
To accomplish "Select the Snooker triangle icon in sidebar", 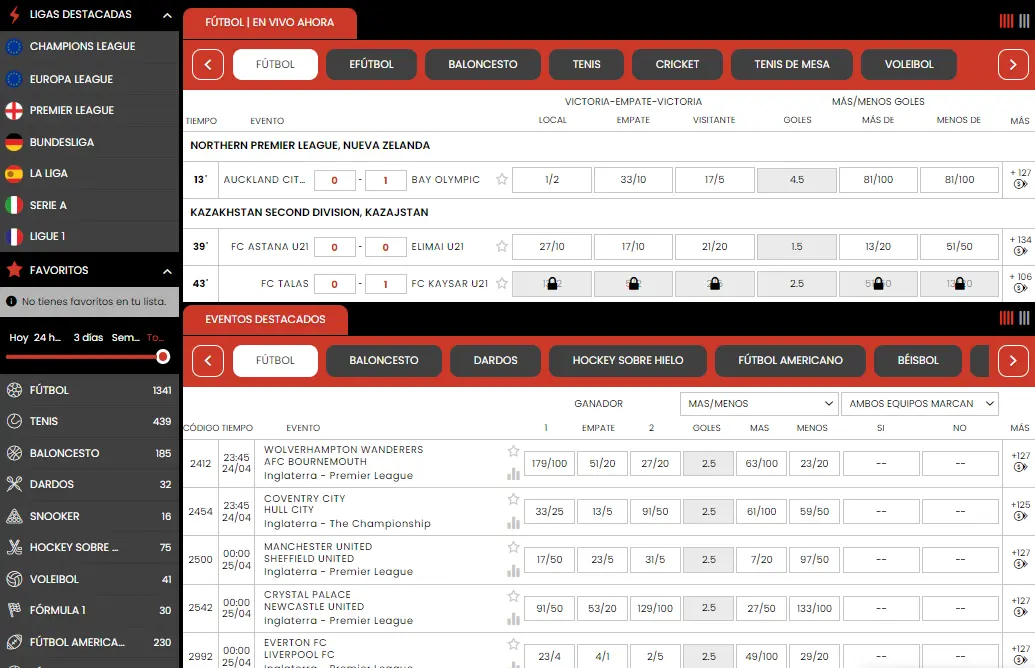I will pos(14,516).
